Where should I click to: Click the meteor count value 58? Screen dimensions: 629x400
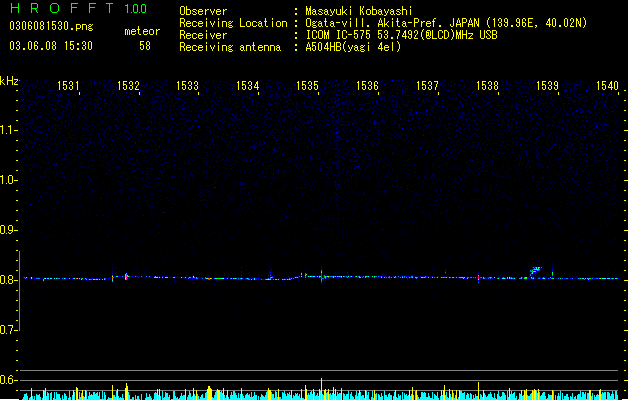pyautogui.click(x=145, y=46)
